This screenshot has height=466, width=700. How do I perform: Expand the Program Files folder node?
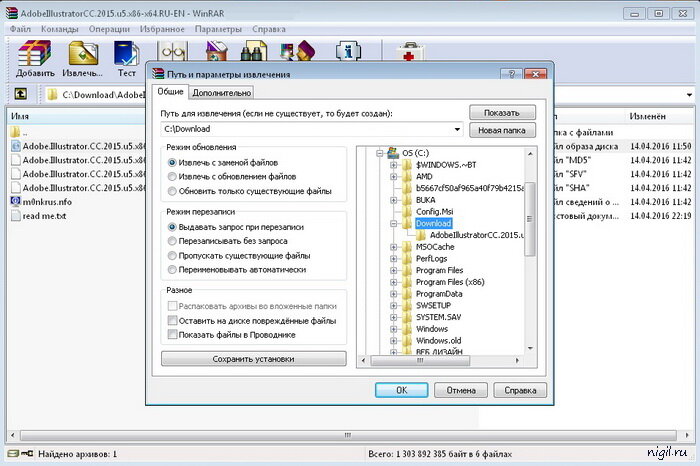[393, 270]
